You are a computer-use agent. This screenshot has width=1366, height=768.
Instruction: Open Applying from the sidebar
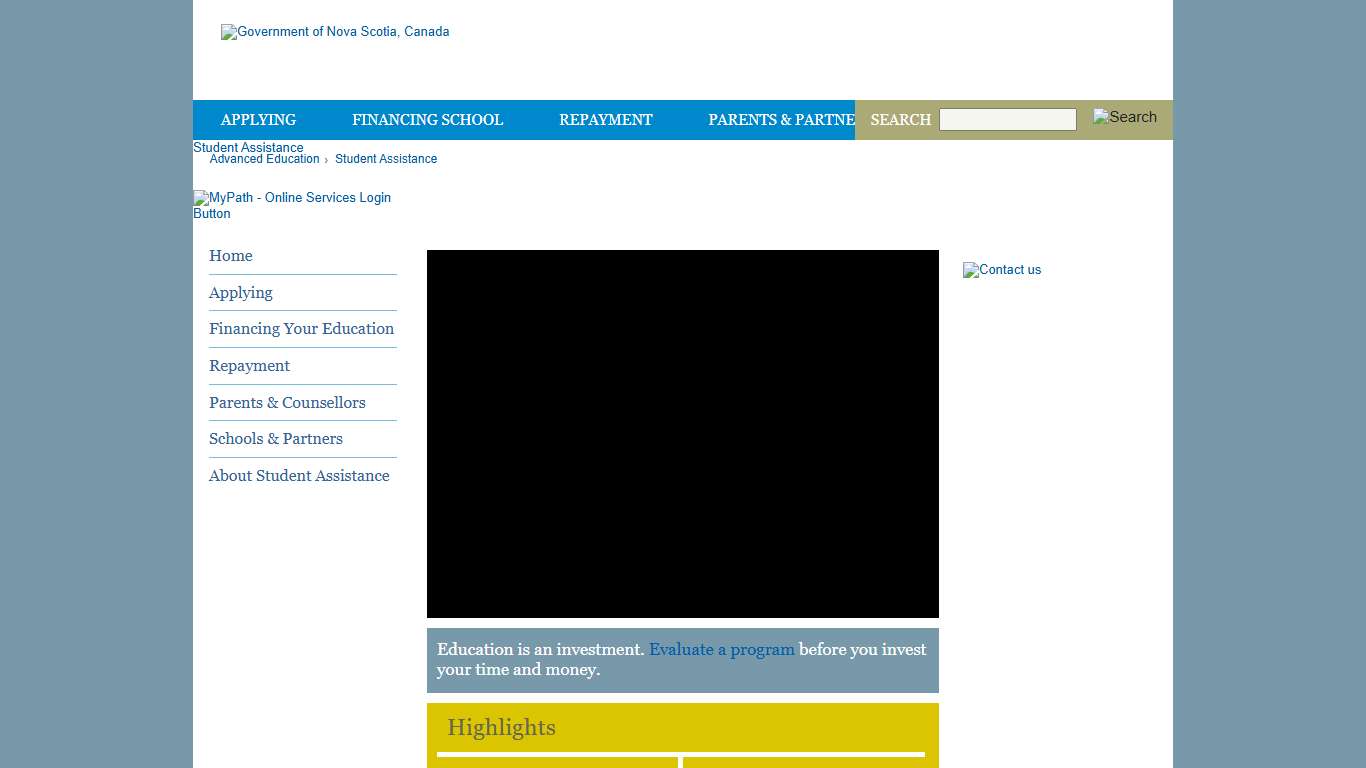240,293
